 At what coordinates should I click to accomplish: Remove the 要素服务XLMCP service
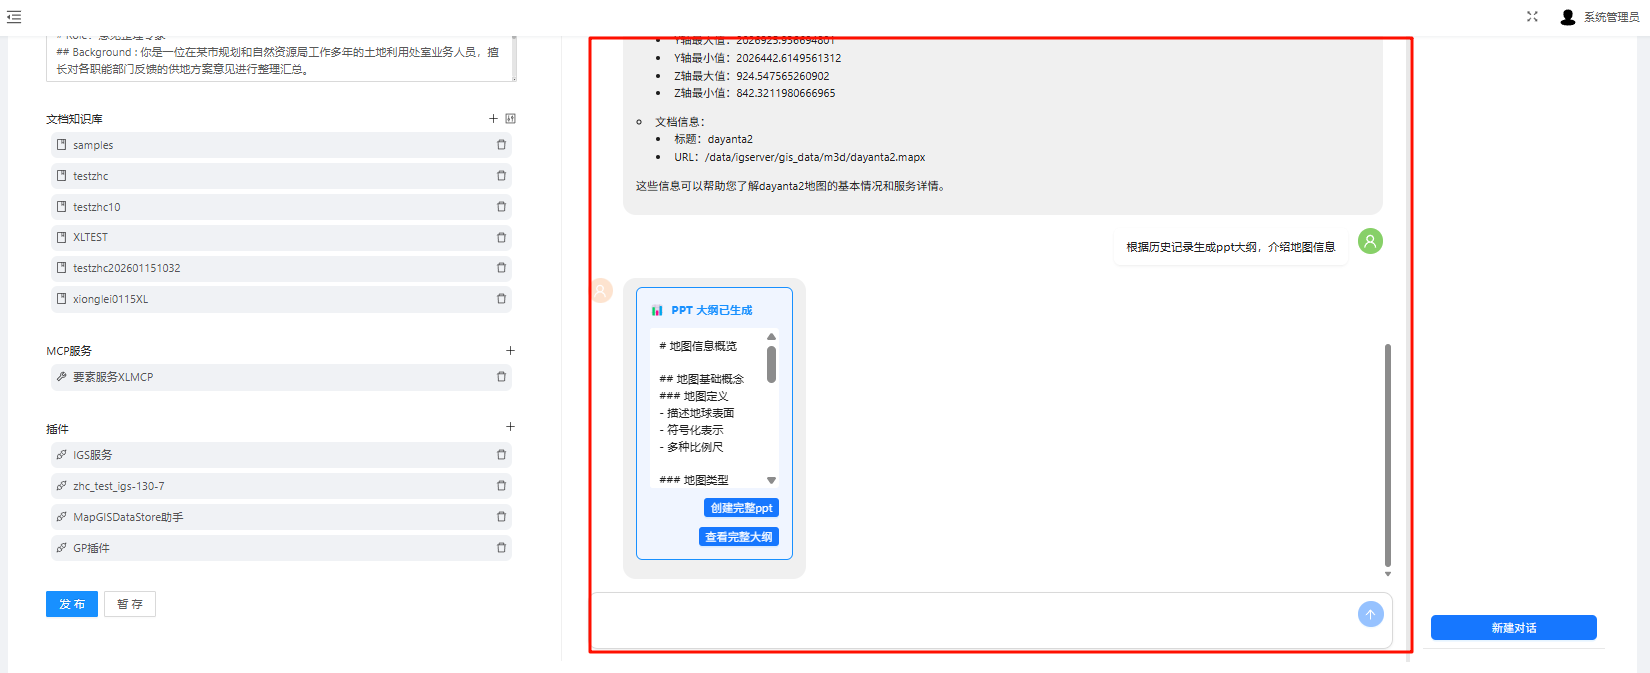click(501, 377)
